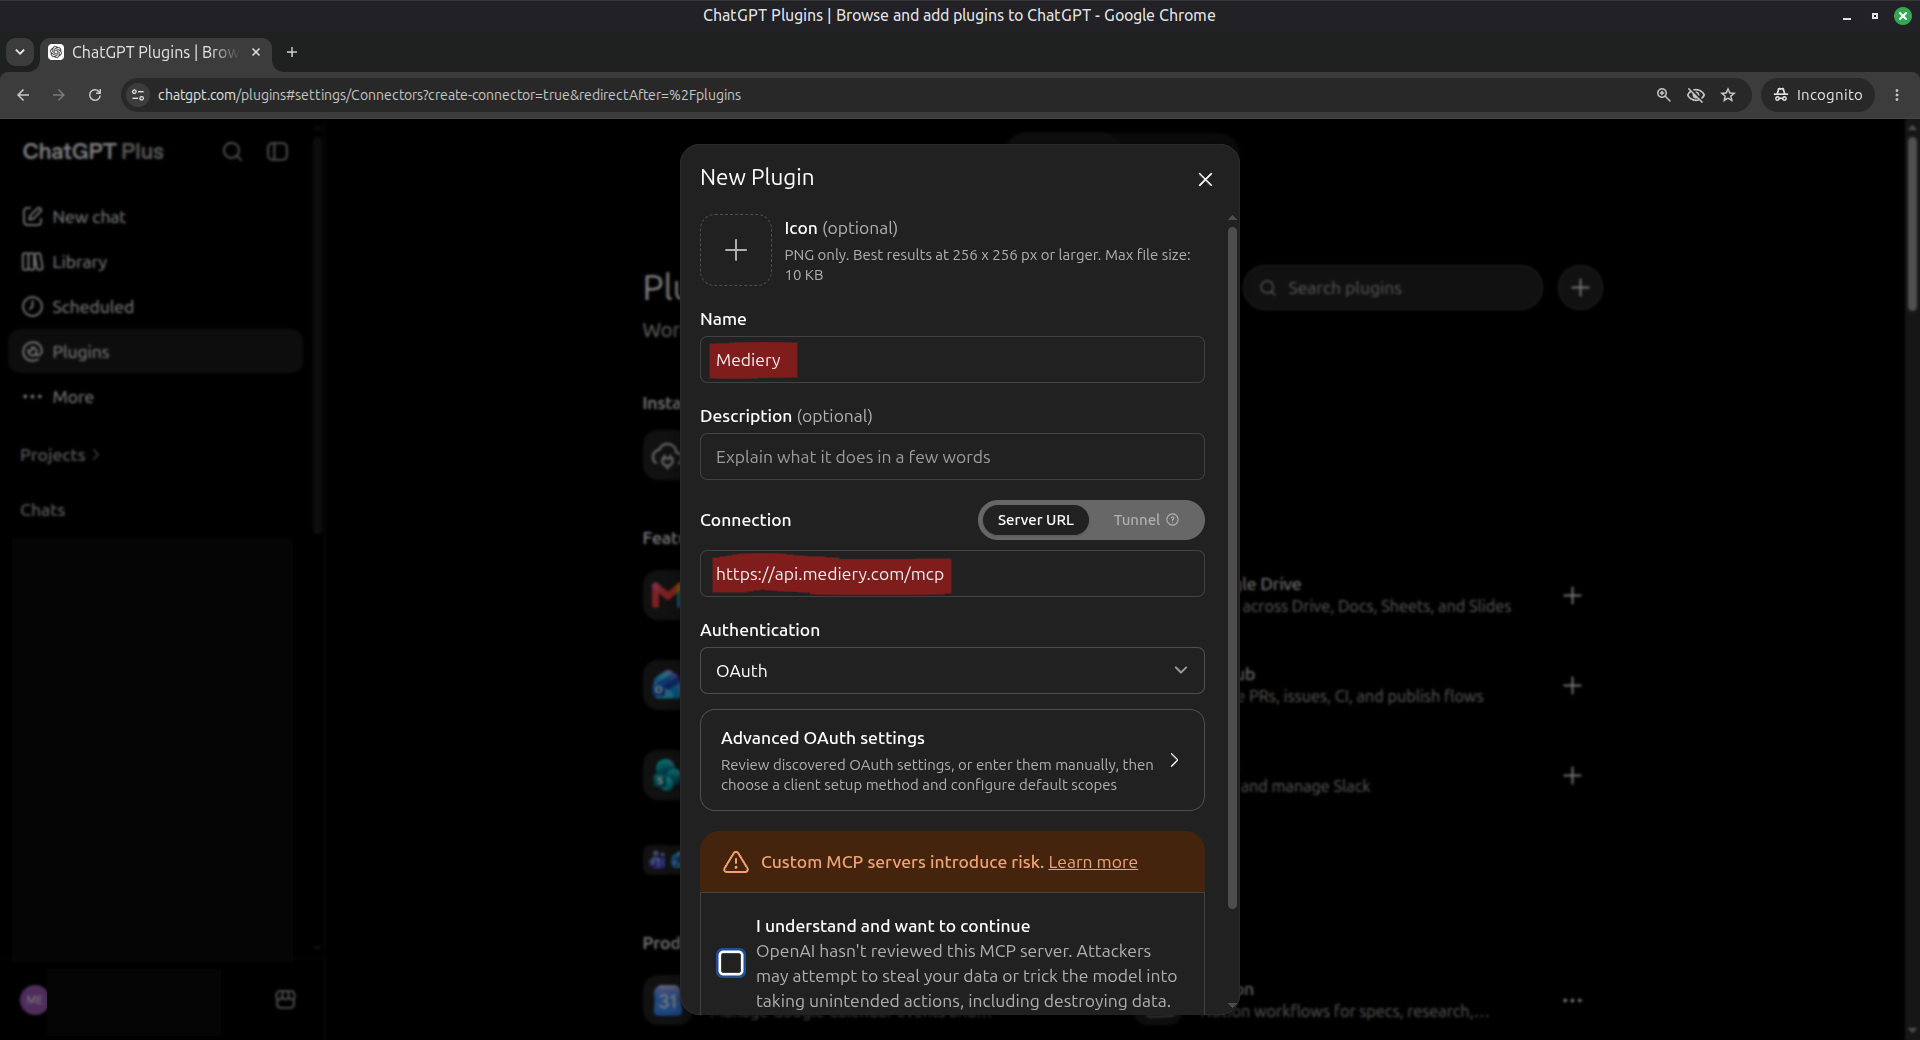Click the add plugin plus button beside search
This screenshot has width=1920, height=1040.
point(1580,288)
